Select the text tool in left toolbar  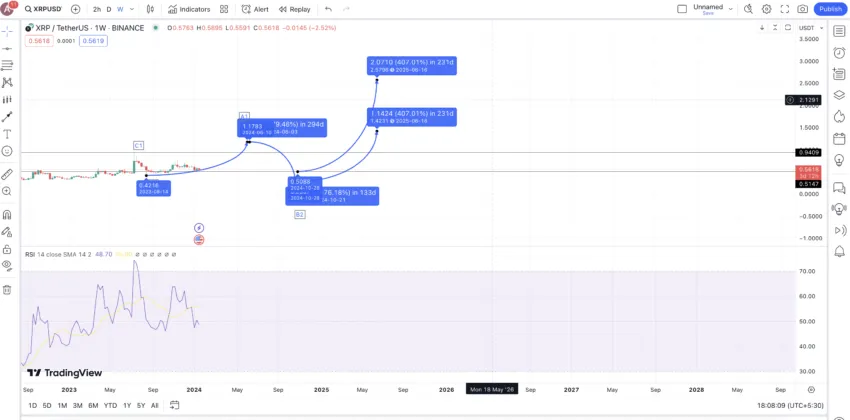[7, 134]
